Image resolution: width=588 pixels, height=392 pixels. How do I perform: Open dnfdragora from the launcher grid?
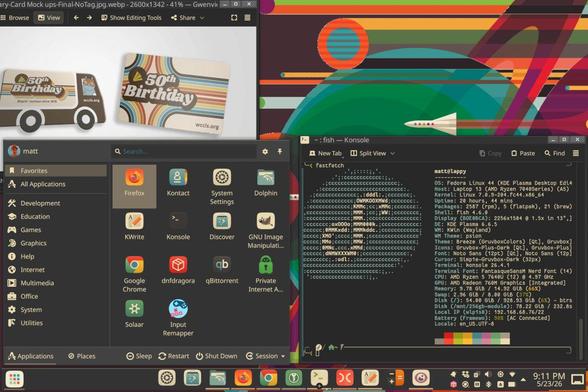pyautogui.click(x=178, y=270)
